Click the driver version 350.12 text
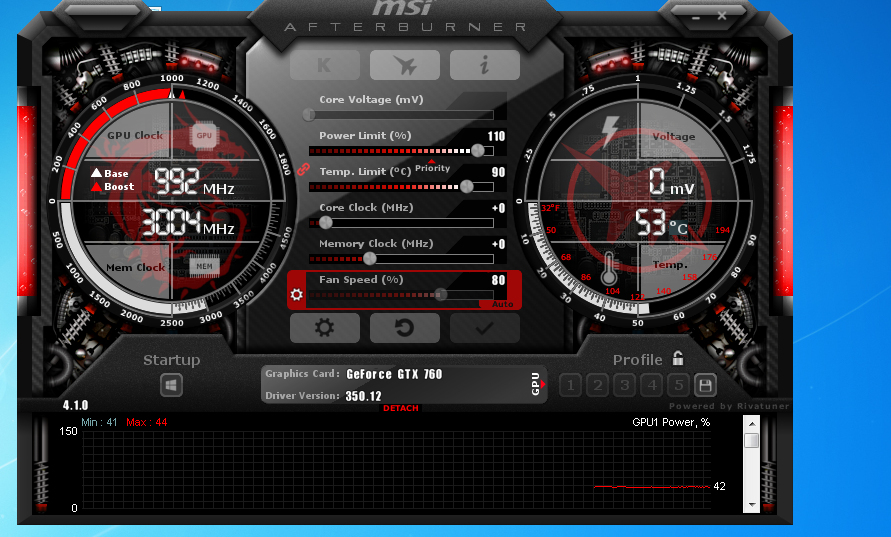 pos(363,396)
